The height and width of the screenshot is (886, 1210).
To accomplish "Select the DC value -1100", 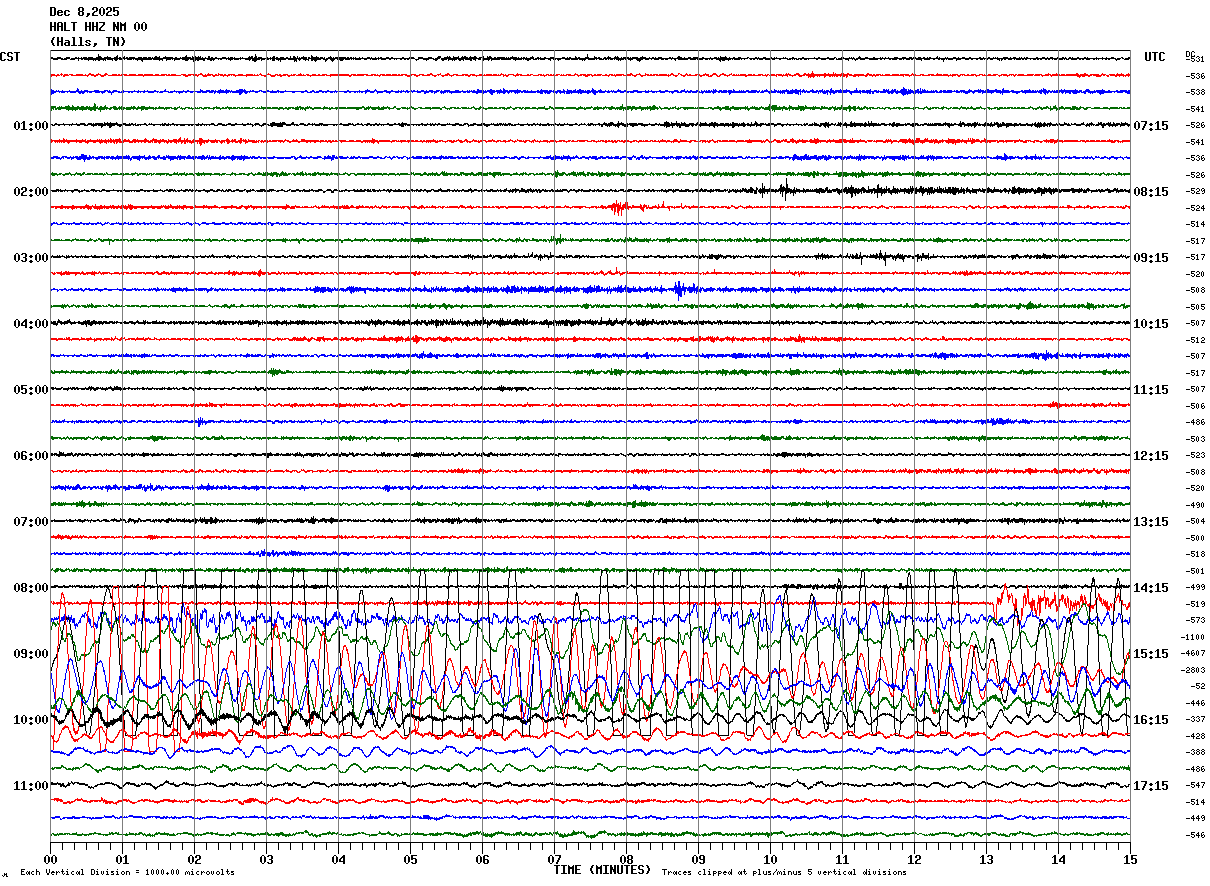I will click(1194, 637).
